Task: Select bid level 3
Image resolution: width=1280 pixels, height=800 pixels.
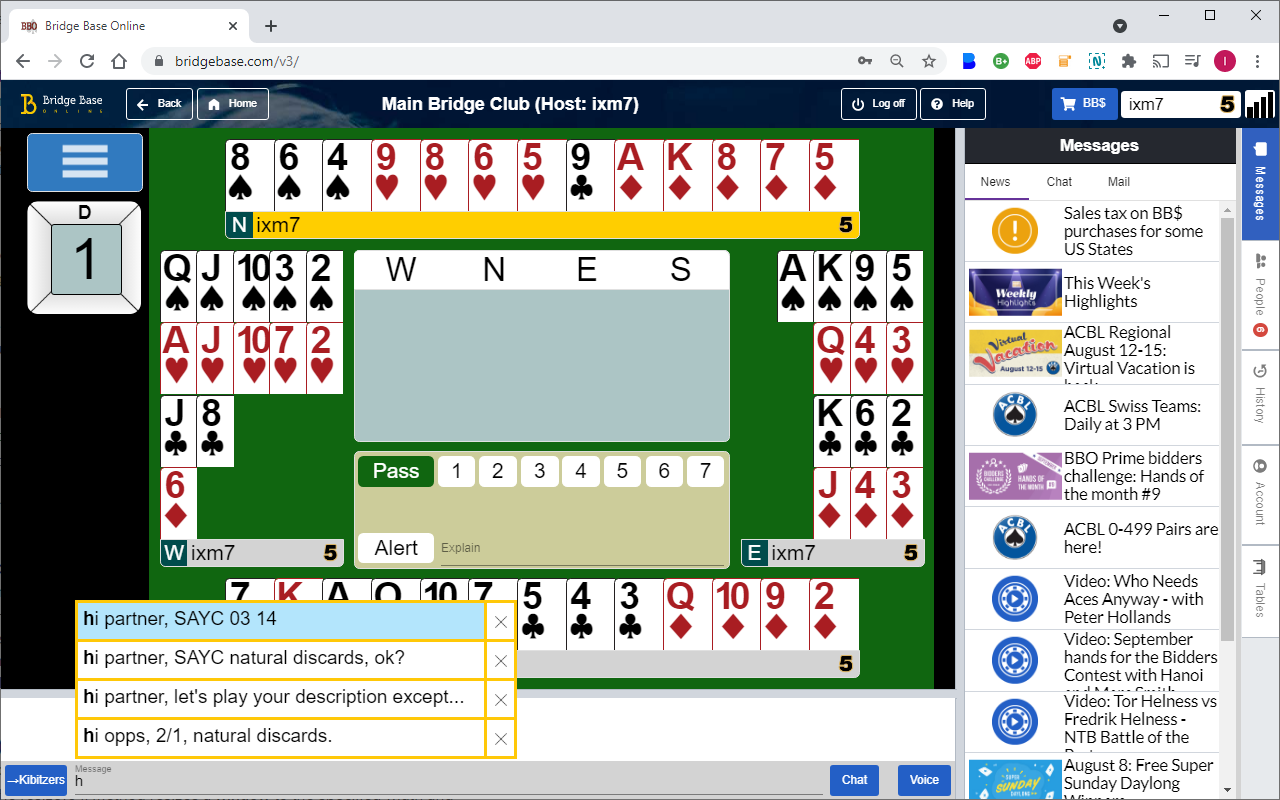Action: (539, 471)
